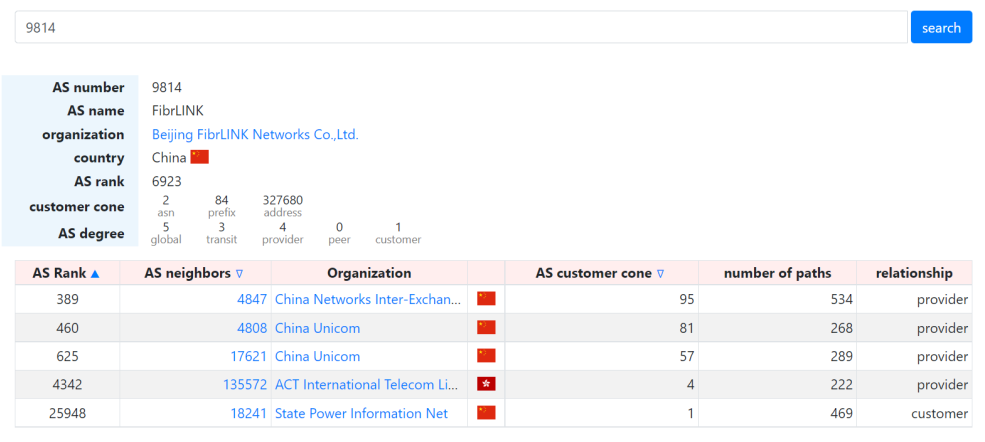Image resolution: width=985 pixels, height=442 pixels.
Task: Open AS neighbor 135572 link
Action: pyautogui.click(x=245, y=384)
